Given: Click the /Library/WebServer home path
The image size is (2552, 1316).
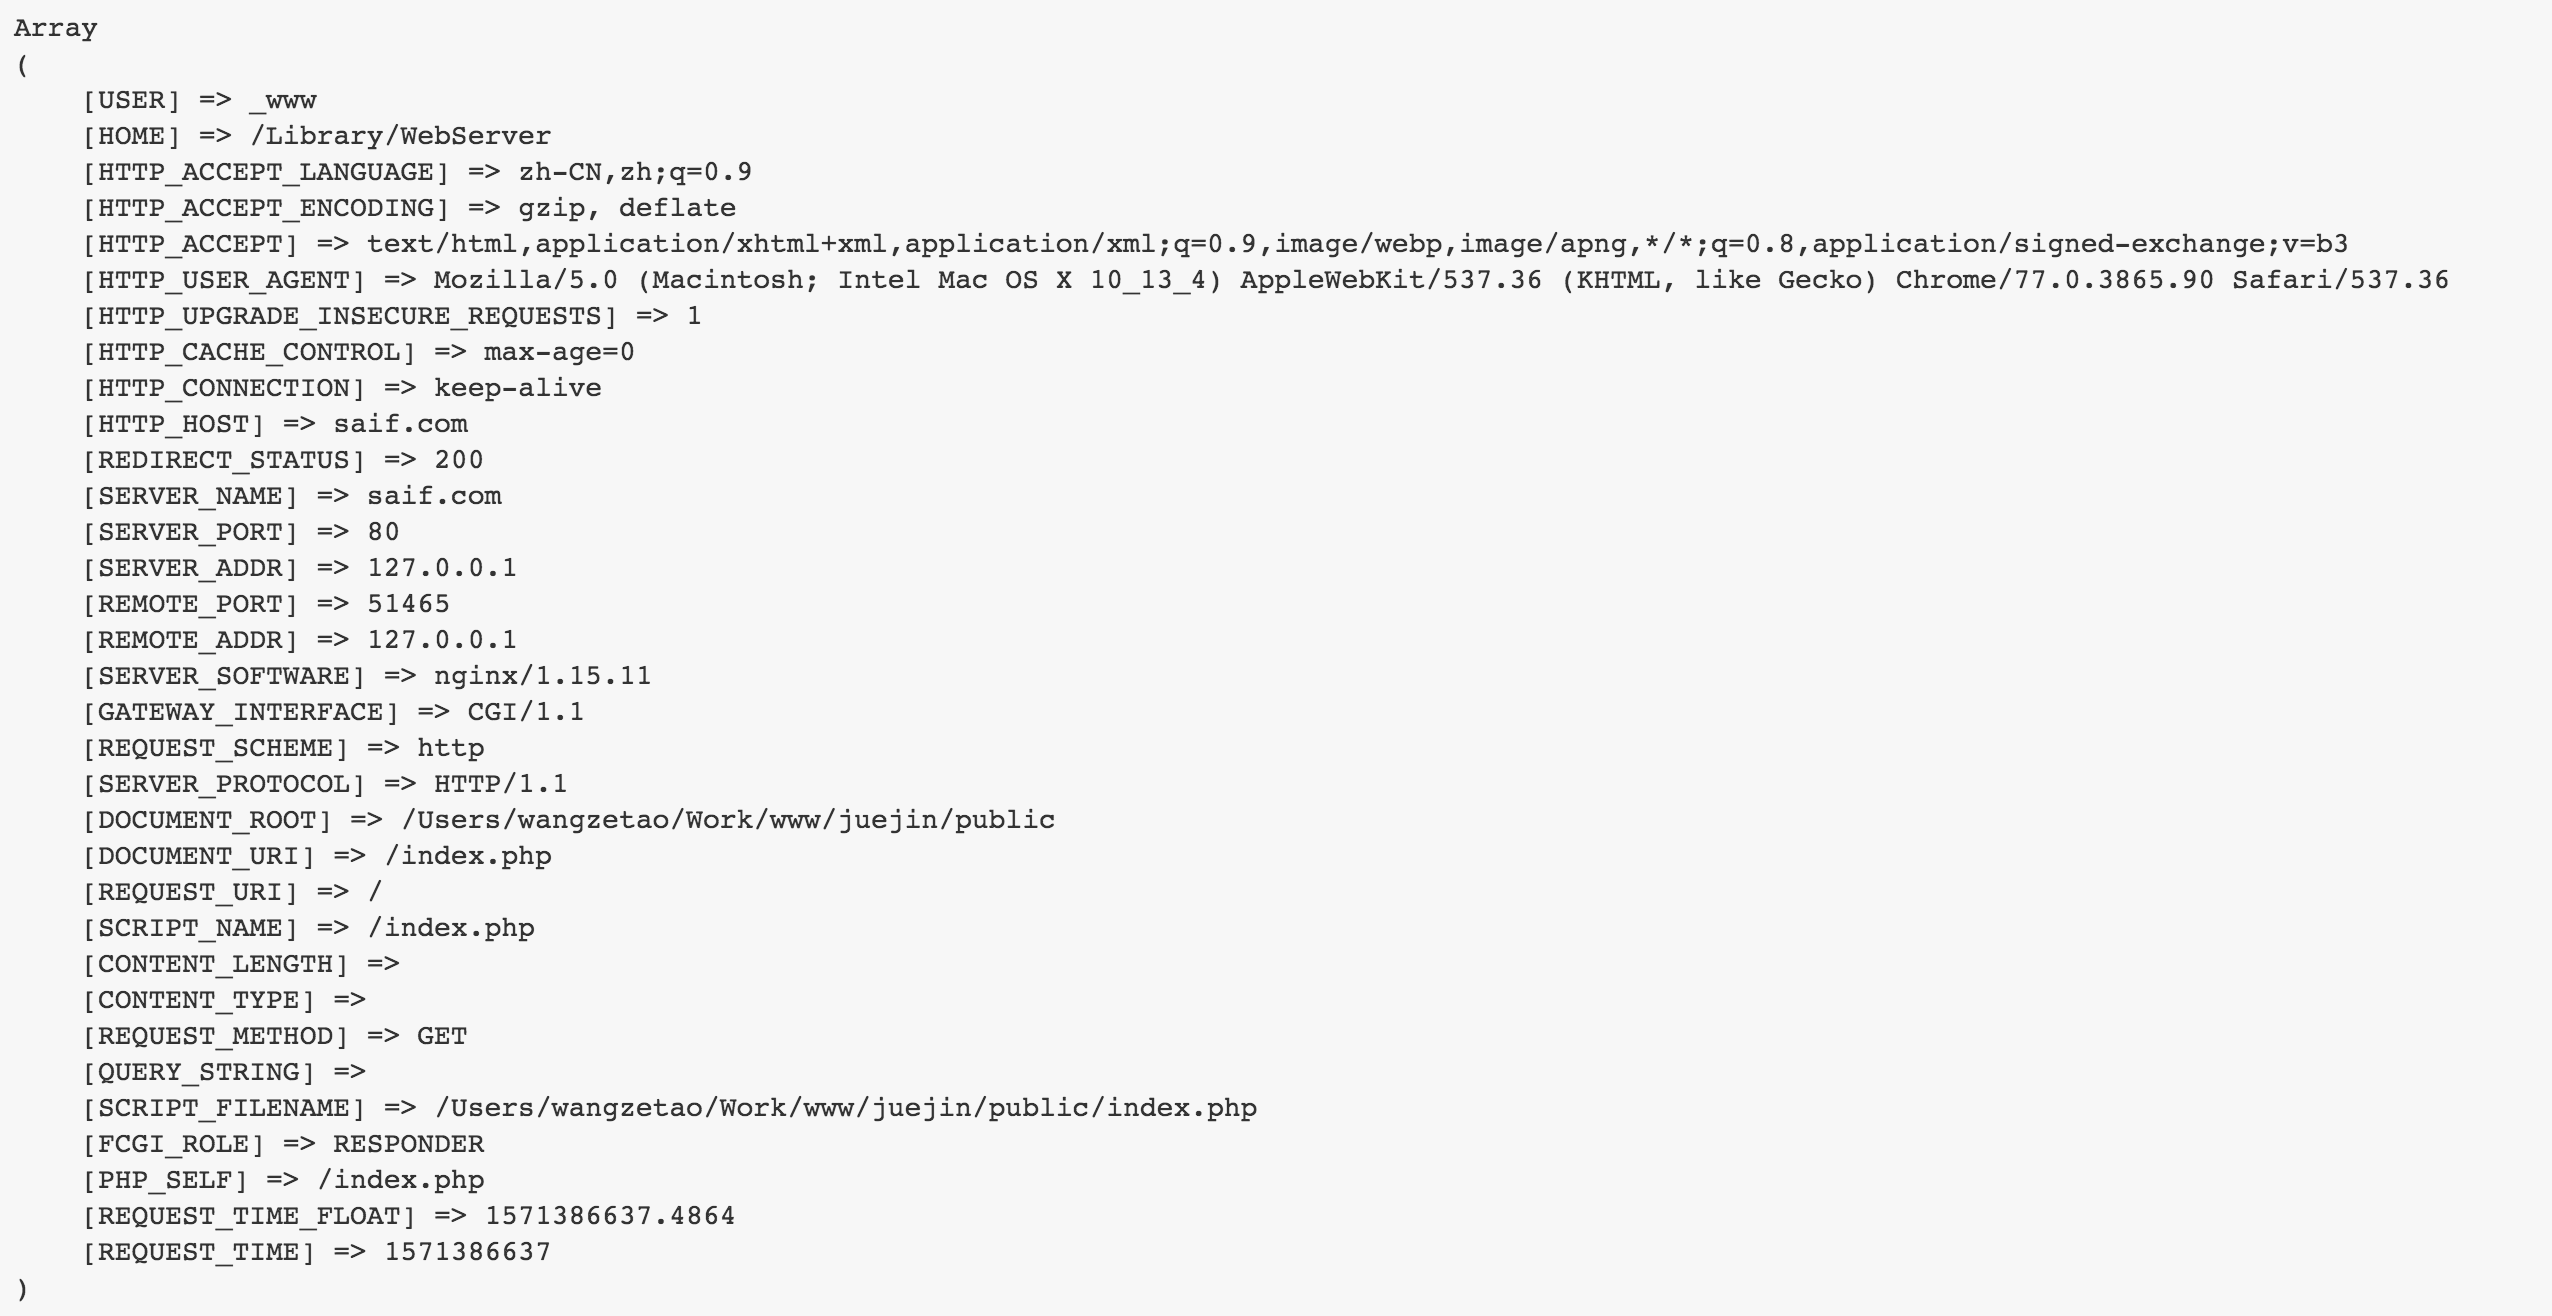Looking at the screenshot, I should [x=400, y=136].
